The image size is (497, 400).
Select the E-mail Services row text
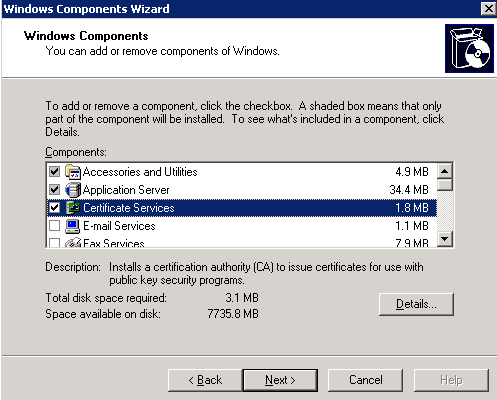(119, 226)
